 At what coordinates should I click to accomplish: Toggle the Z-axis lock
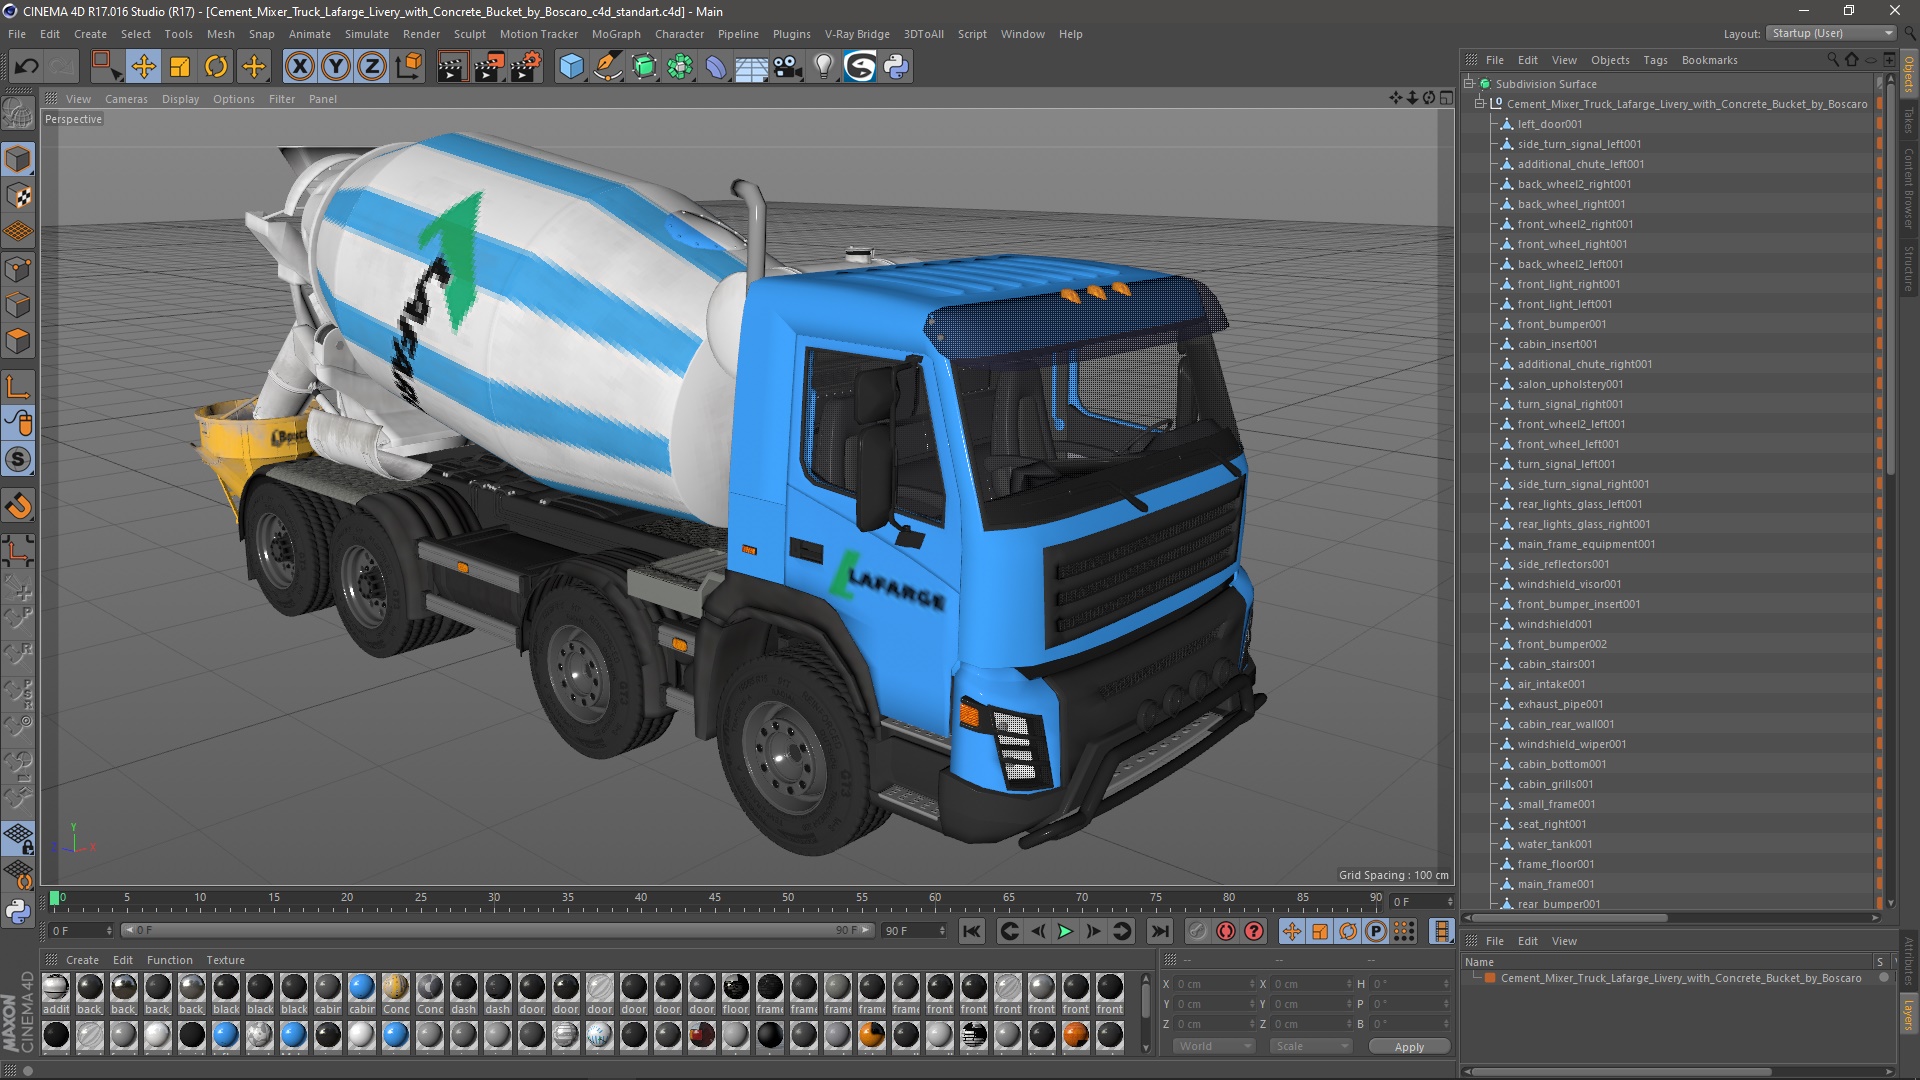(372, 67)
